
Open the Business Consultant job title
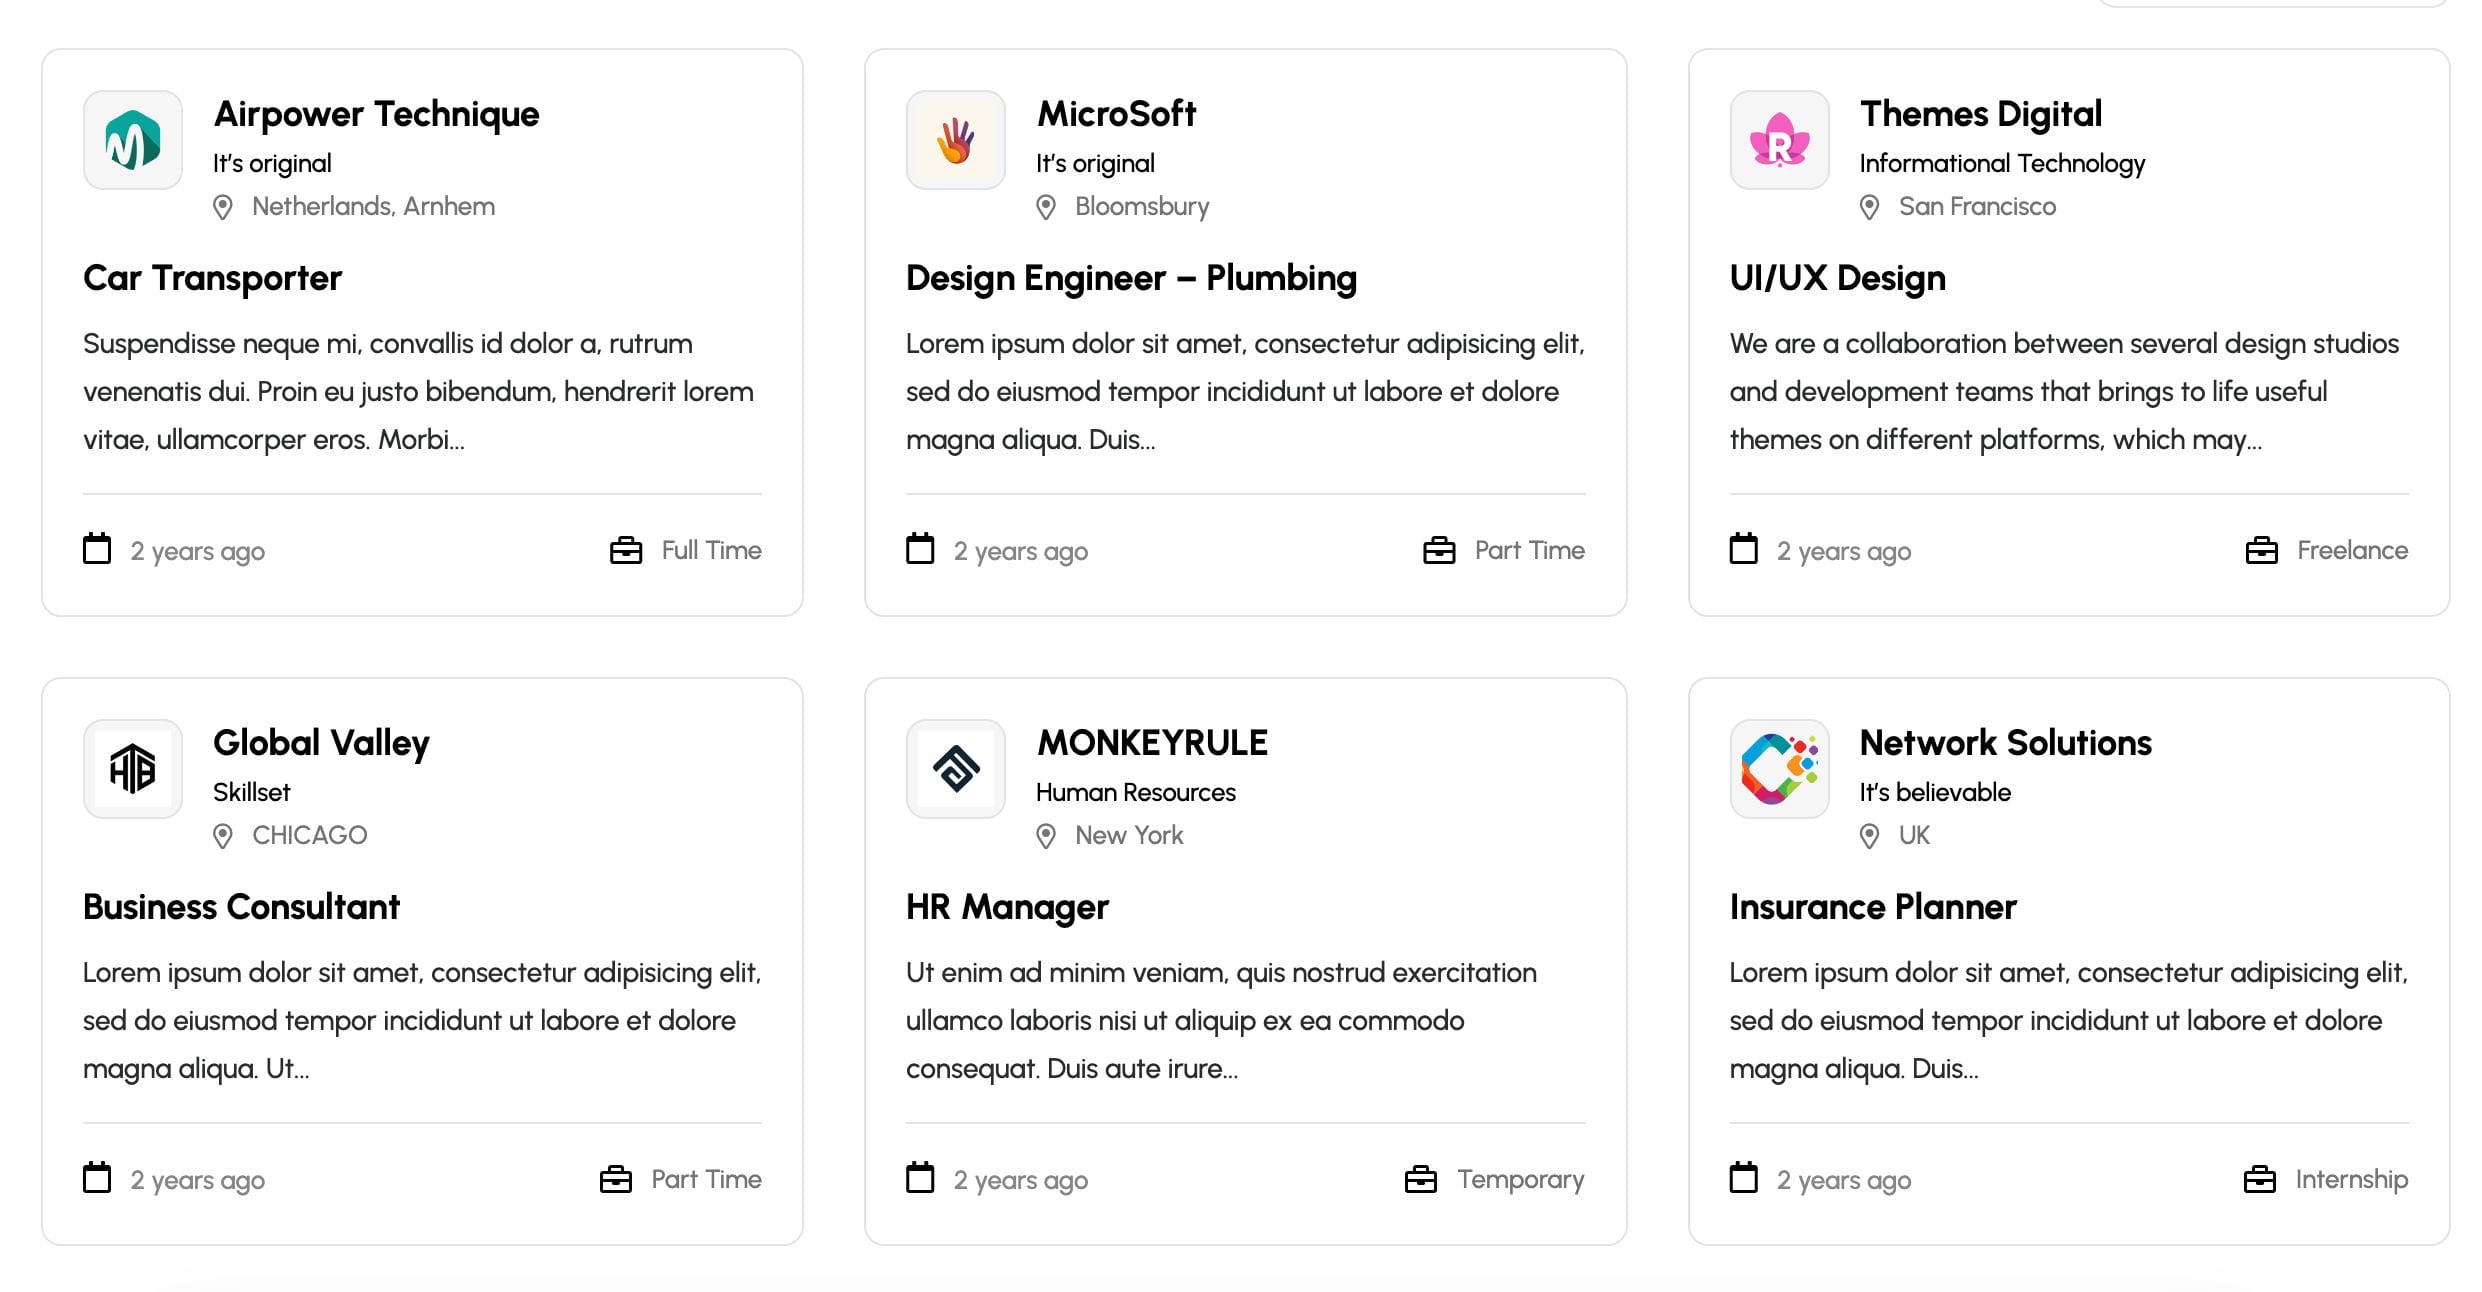[x=241, y=907]
